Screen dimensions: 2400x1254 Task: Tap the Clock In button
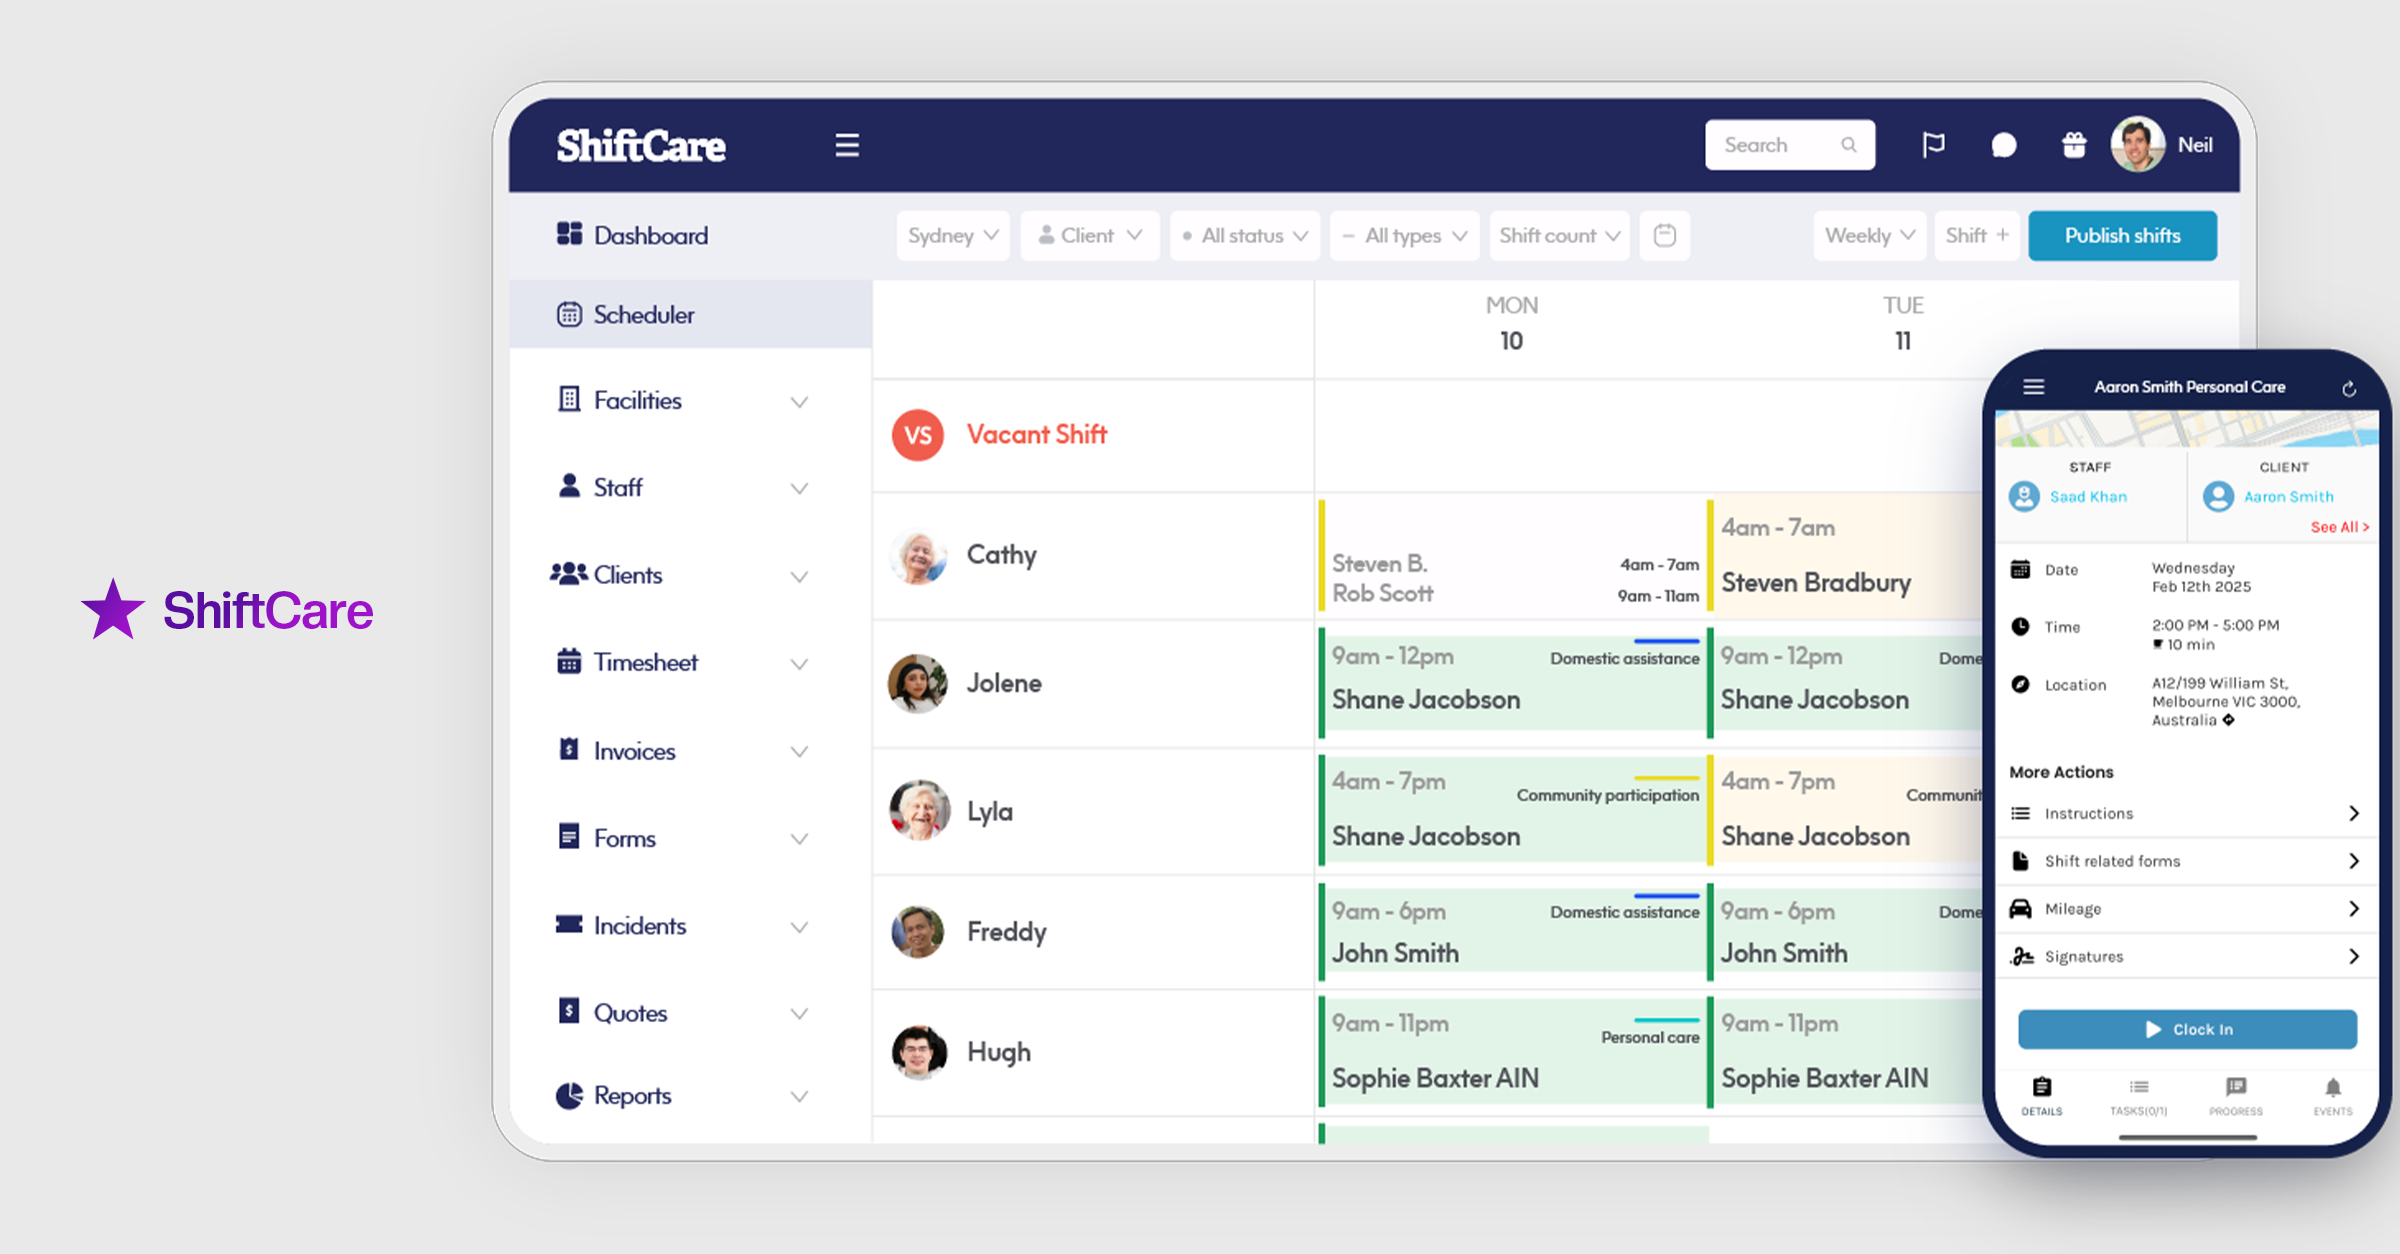(x=2187, y=1029)
